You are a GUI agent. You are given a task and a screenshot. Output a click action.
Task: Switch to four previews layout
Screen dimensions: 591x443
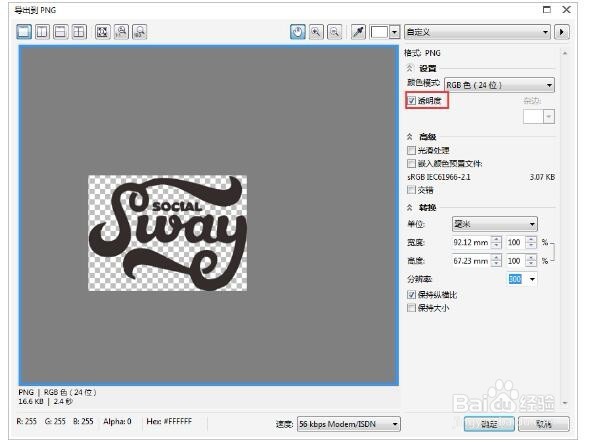pos(79,32)
